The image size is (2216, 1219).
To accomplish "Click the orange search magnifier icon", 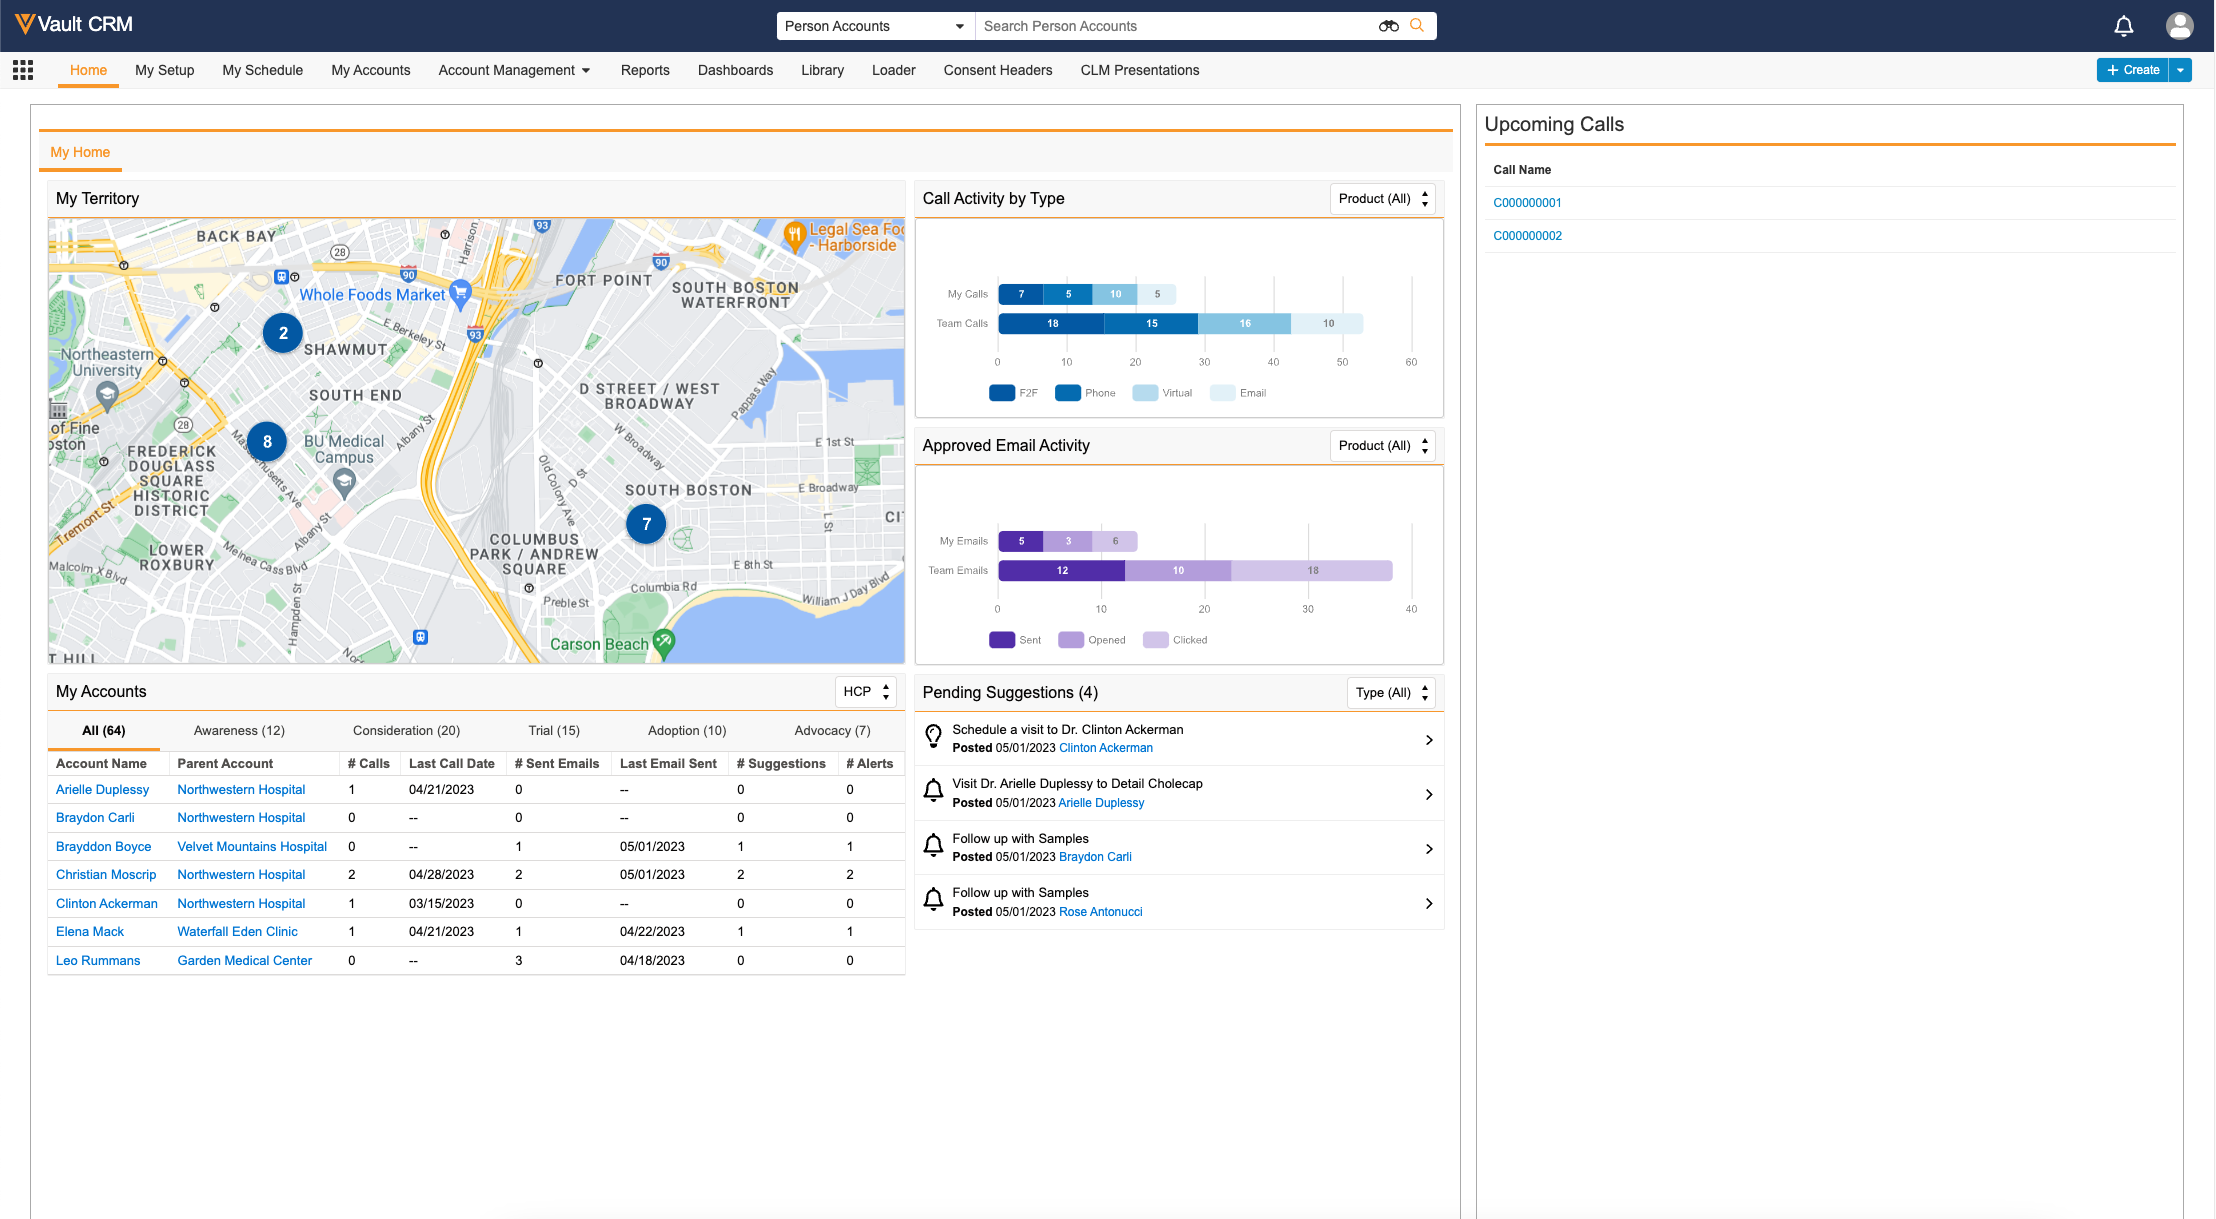I will pos(1417,26).
